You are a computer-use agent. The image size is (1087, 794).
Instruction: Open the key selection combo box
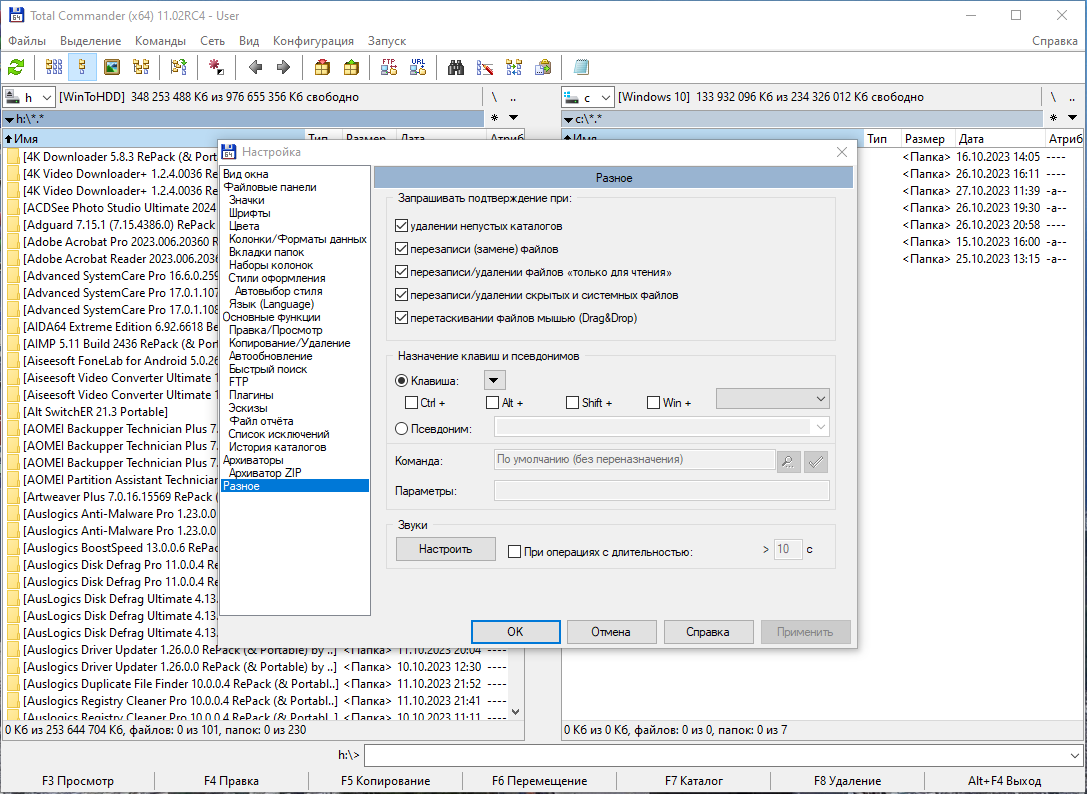tap(772, 399)
